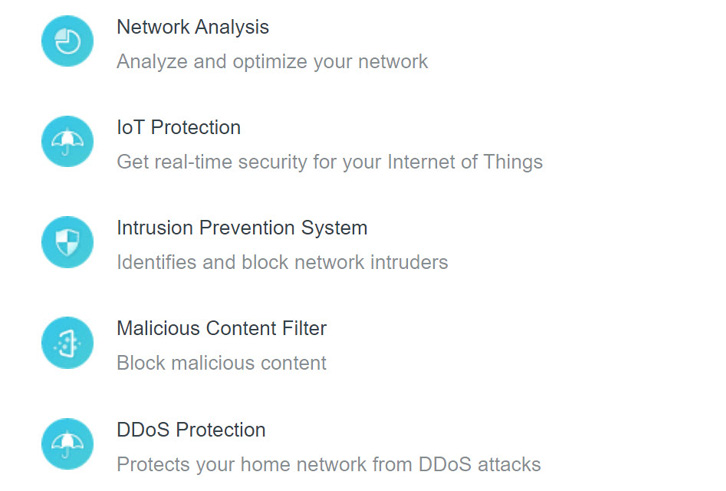Click the 'Block malicious content' description

221,363
